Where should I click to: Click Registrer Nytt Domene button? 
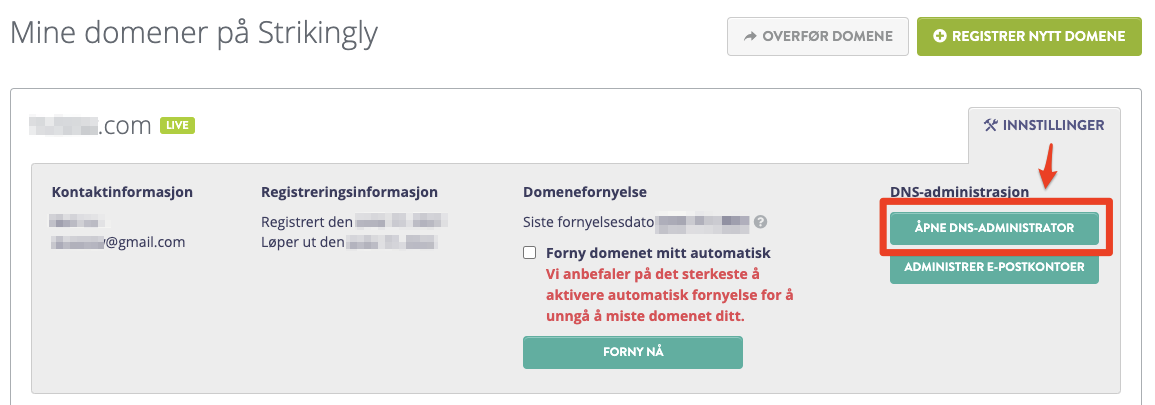(1029, 36)
